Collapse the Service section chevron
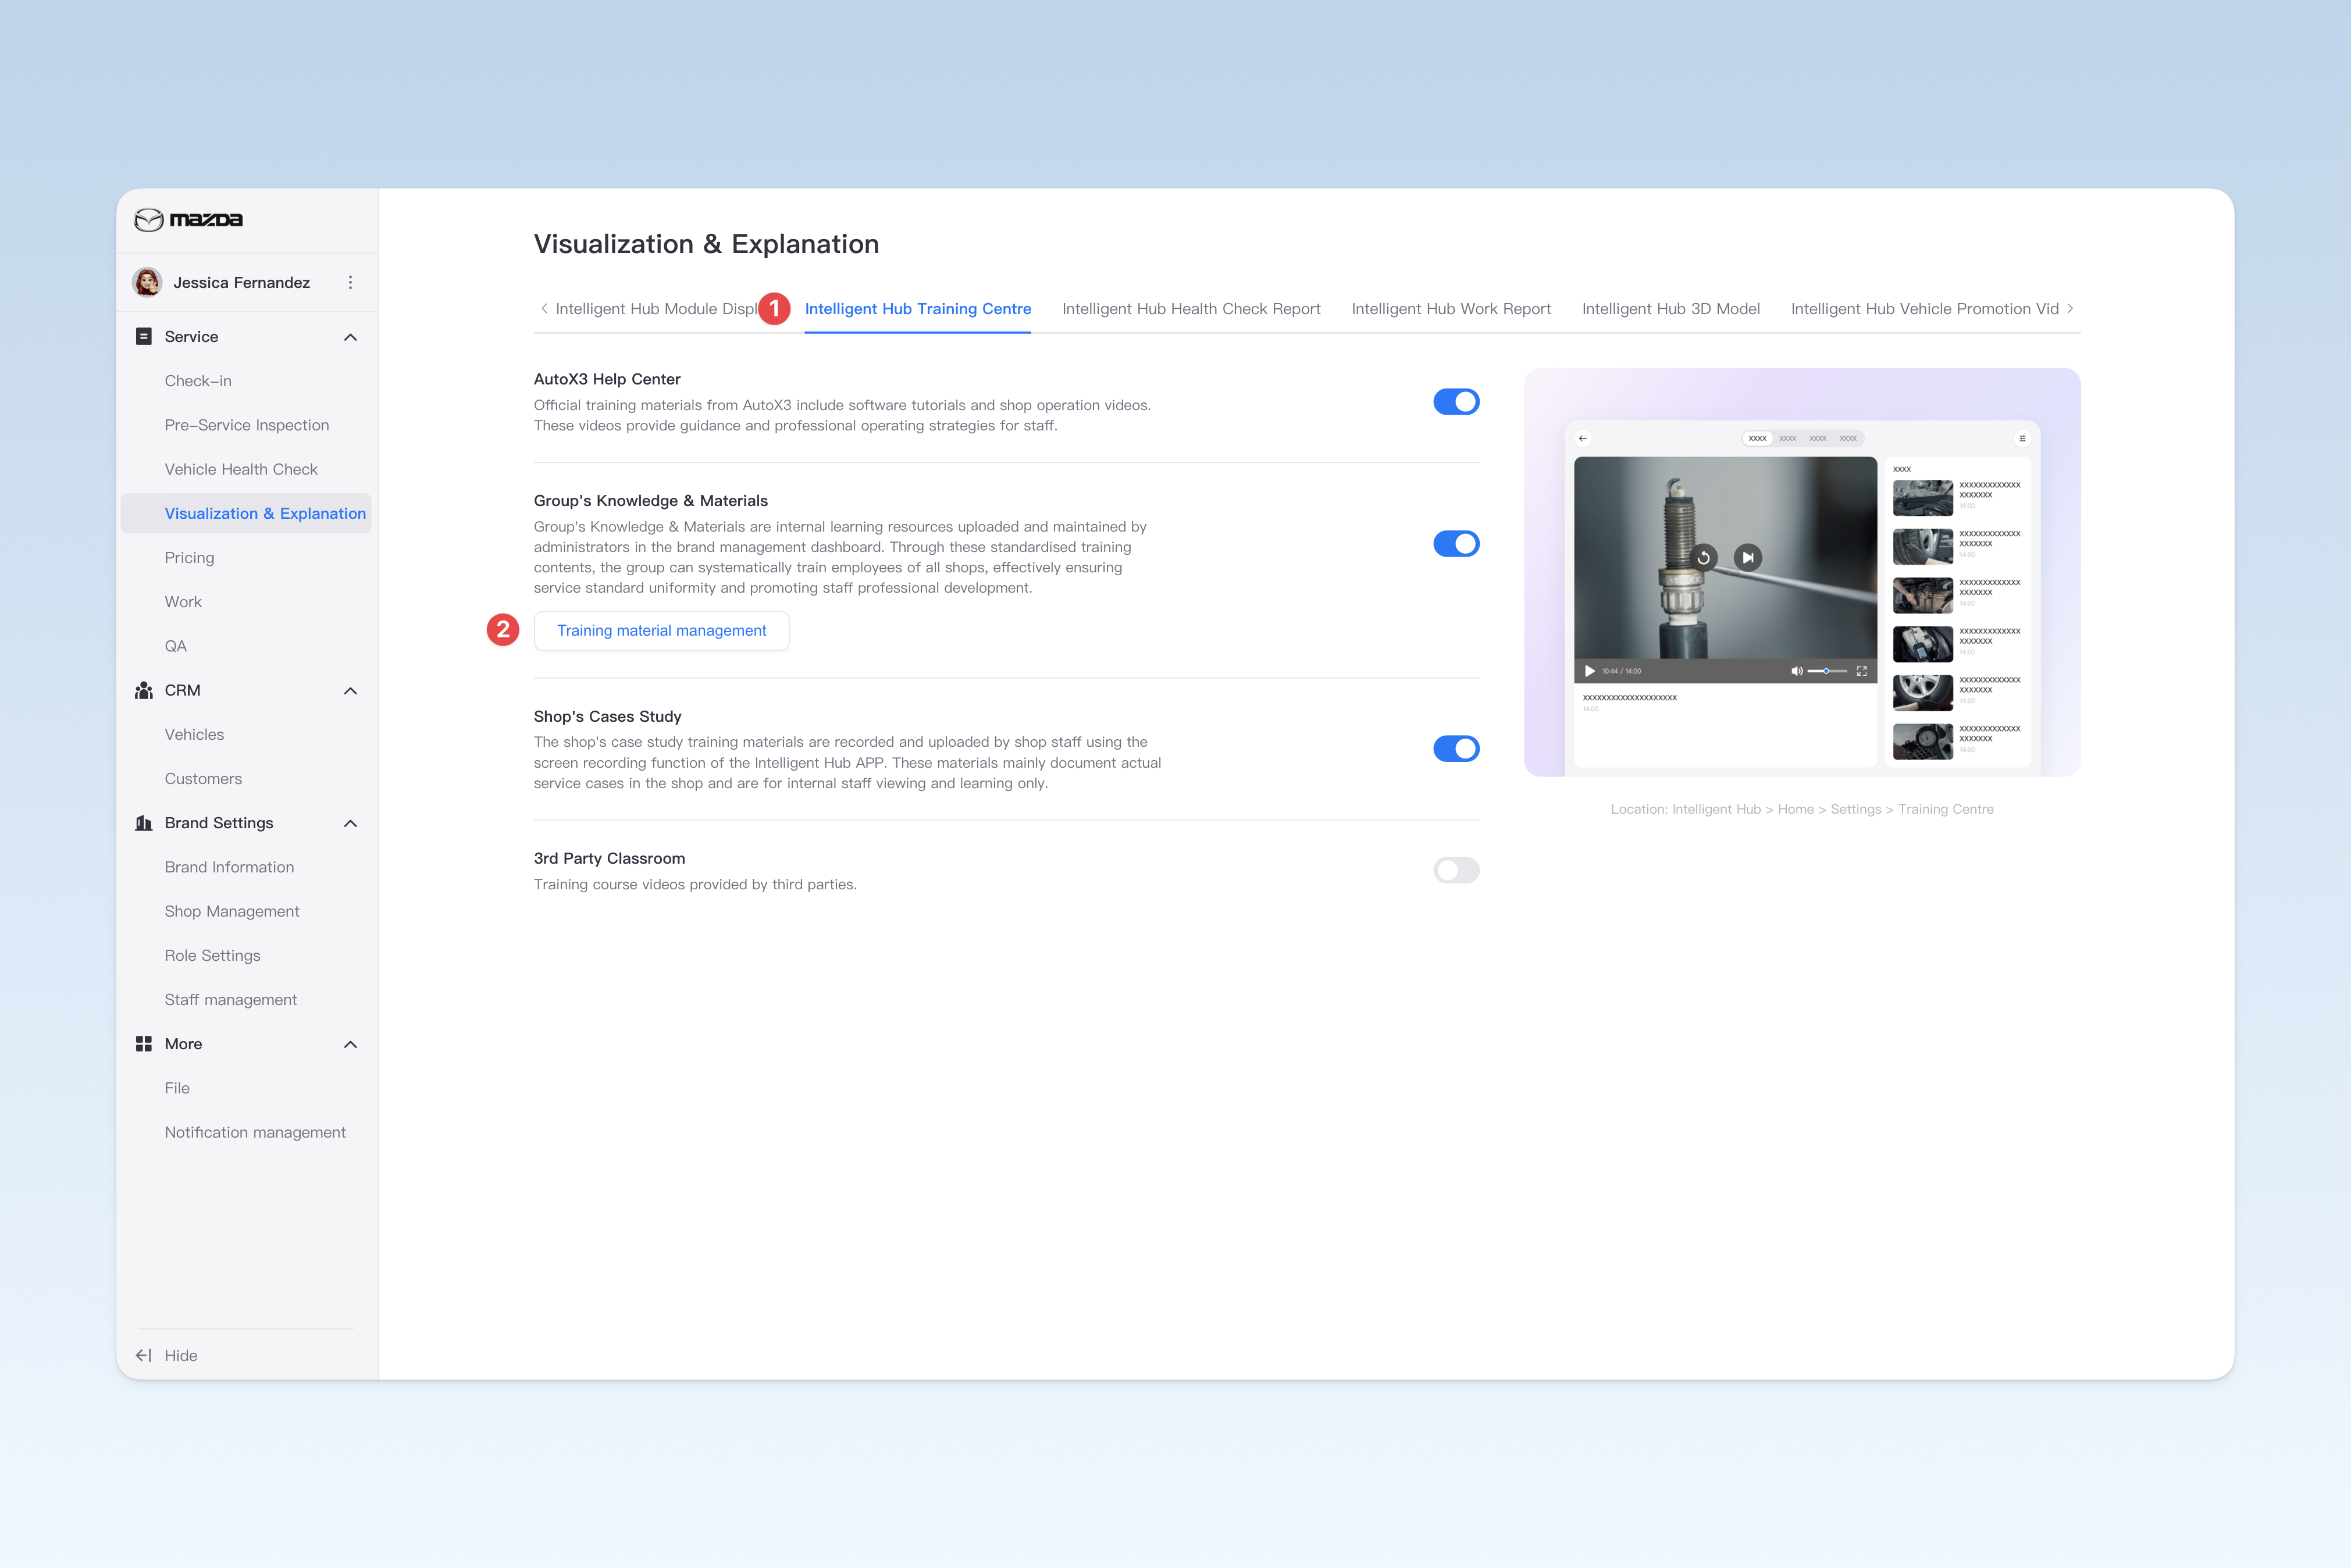 [350, 337]
